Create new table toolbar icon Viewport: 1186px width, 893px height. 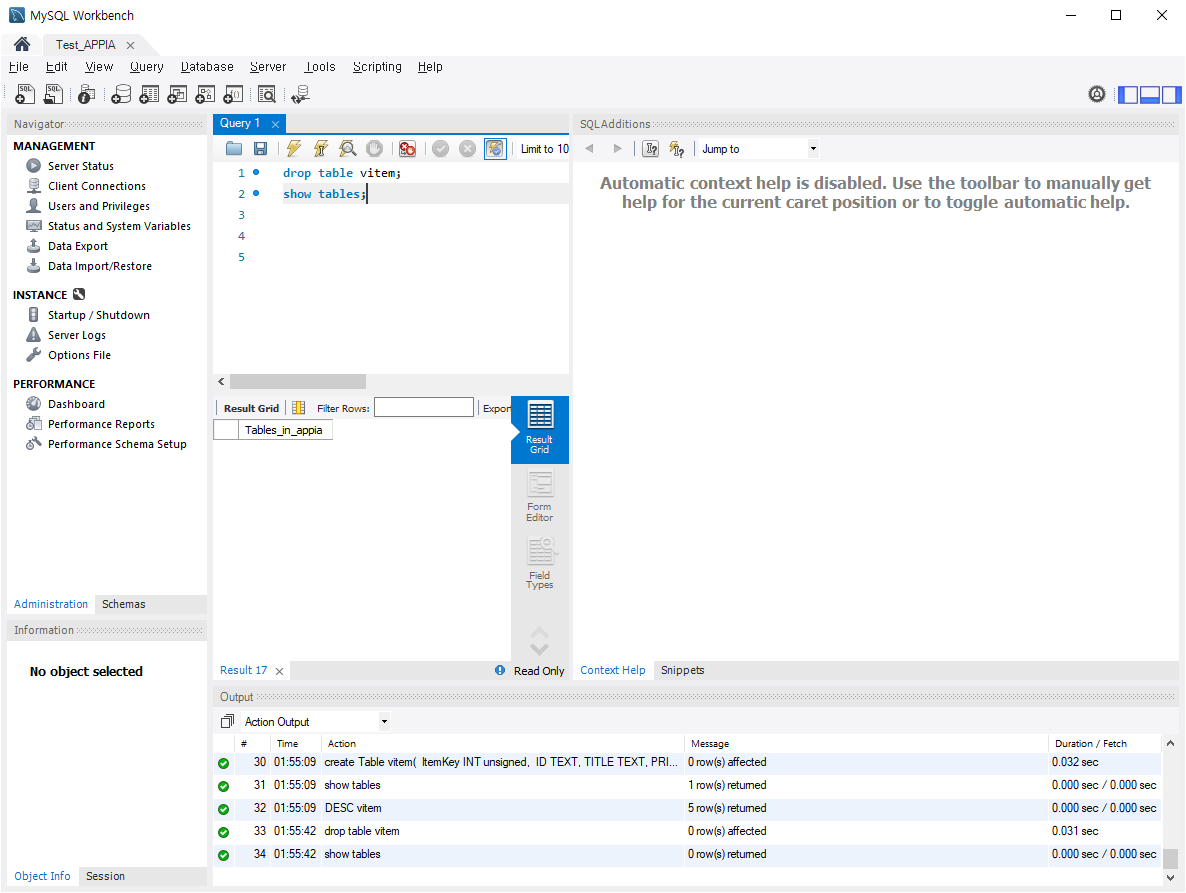[x=149, y=94]
